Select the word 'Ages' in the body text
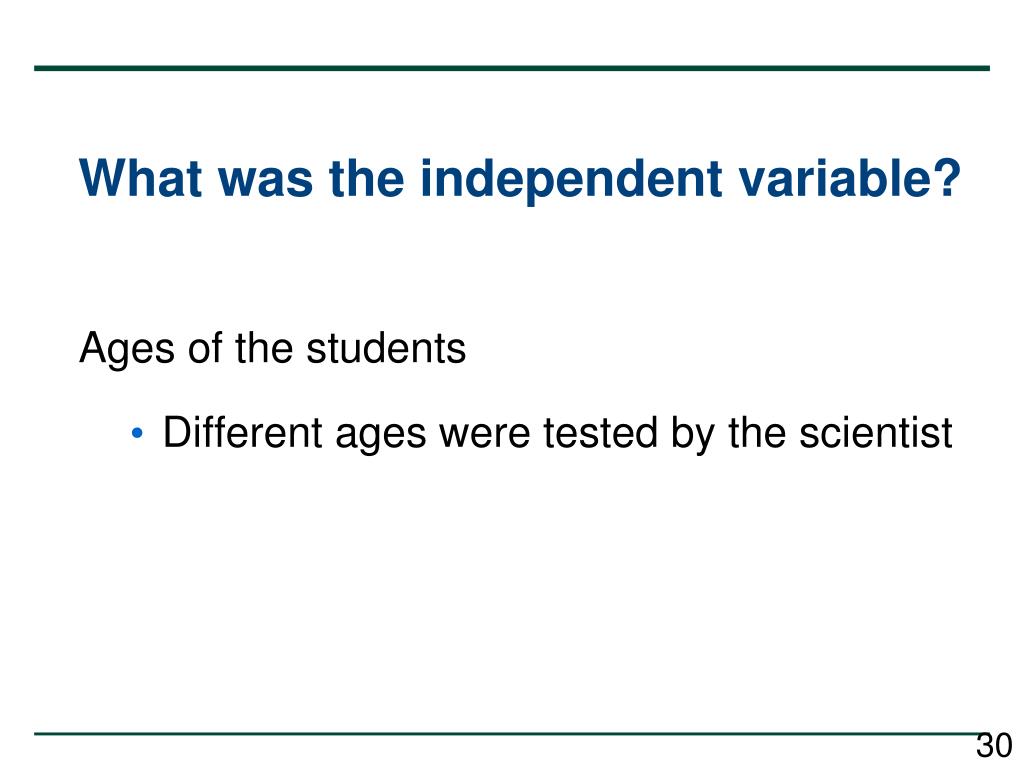Viewport: 1024px width, 768px height. pyautogui.click(x=127, y=351)
